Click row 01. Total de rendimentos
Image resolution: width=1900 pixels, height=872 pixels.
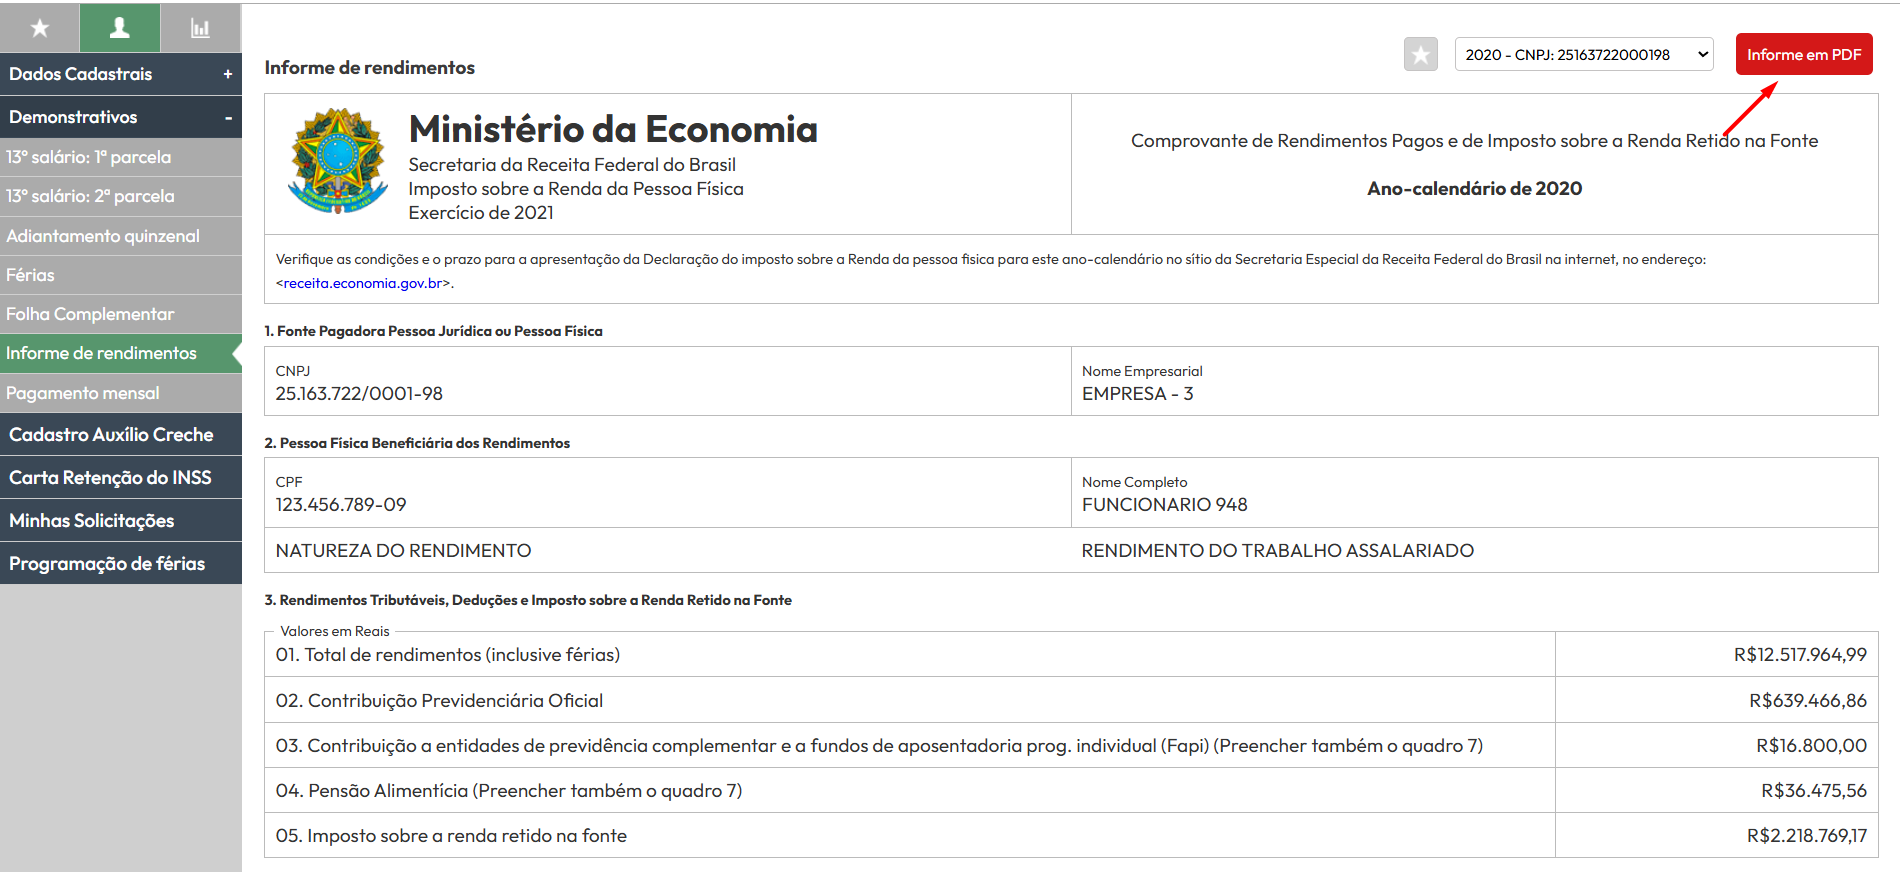(1071, 655)
